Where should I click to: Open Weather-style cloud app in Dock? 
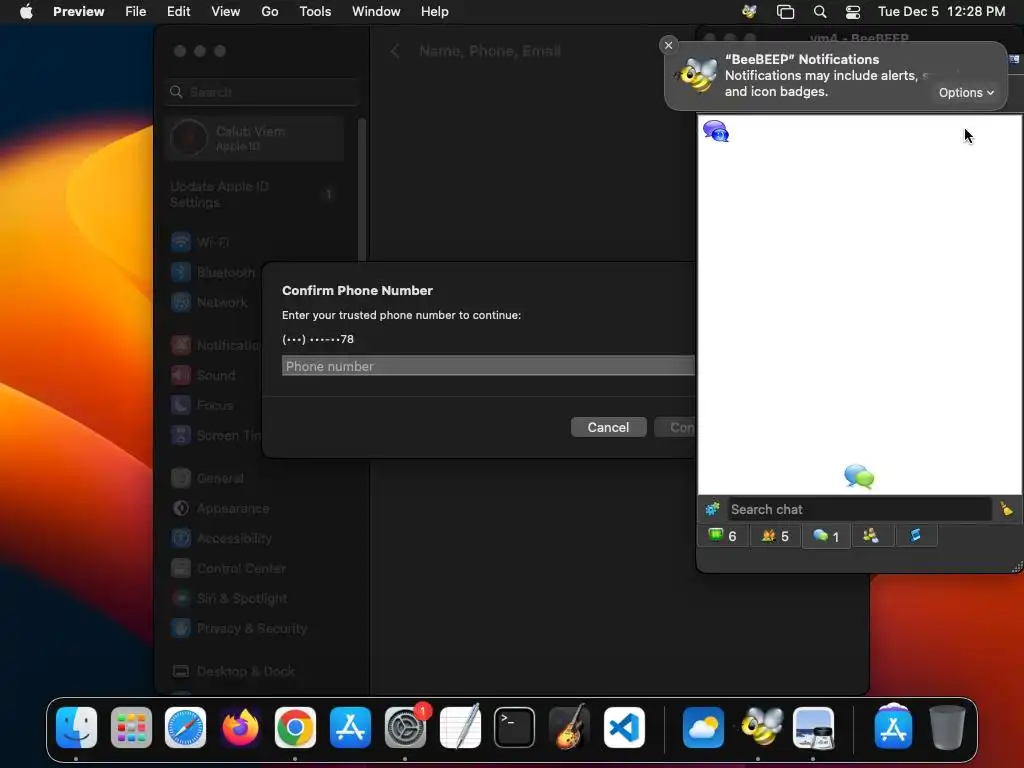click(x=703, y=728)
